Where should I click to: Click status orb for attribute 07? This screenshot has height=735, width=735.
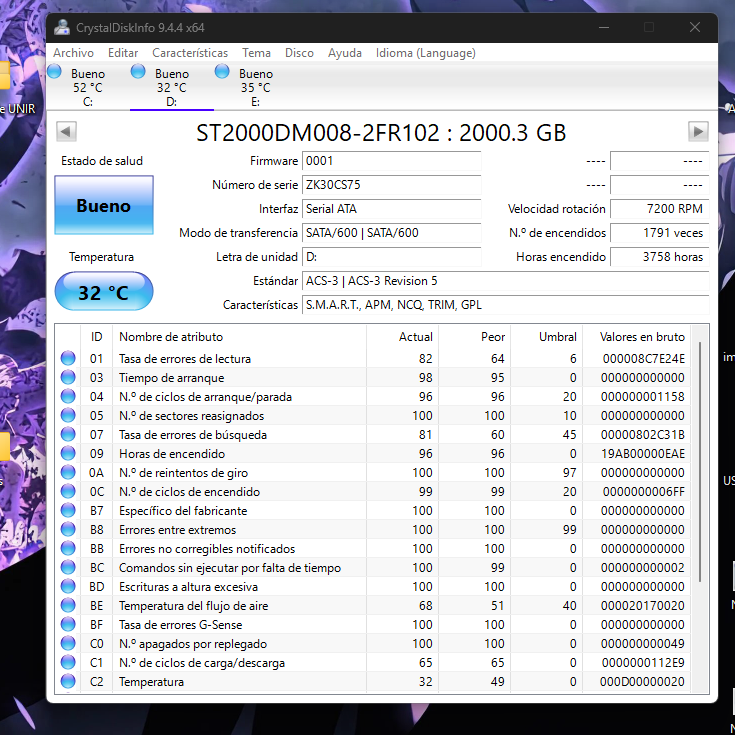68,435
